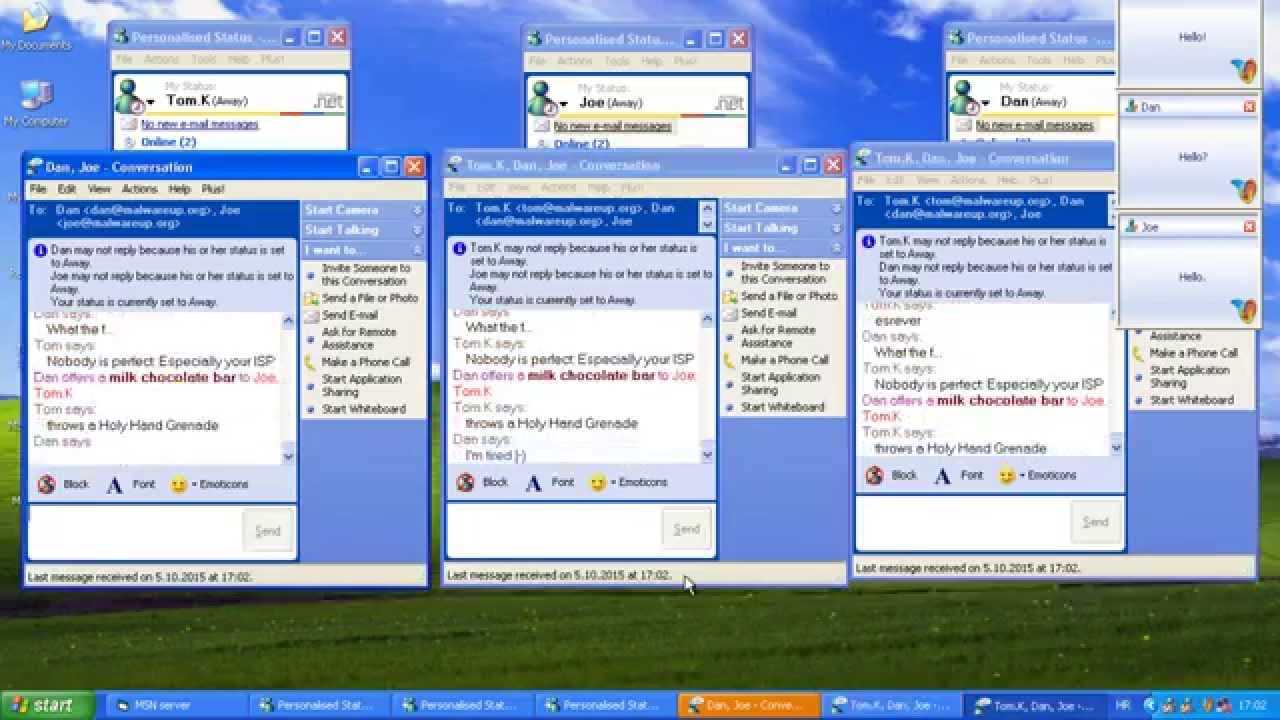Collapse Start Camera section in middle window
Screen dimensions: 1280x720
coord(836,208)
